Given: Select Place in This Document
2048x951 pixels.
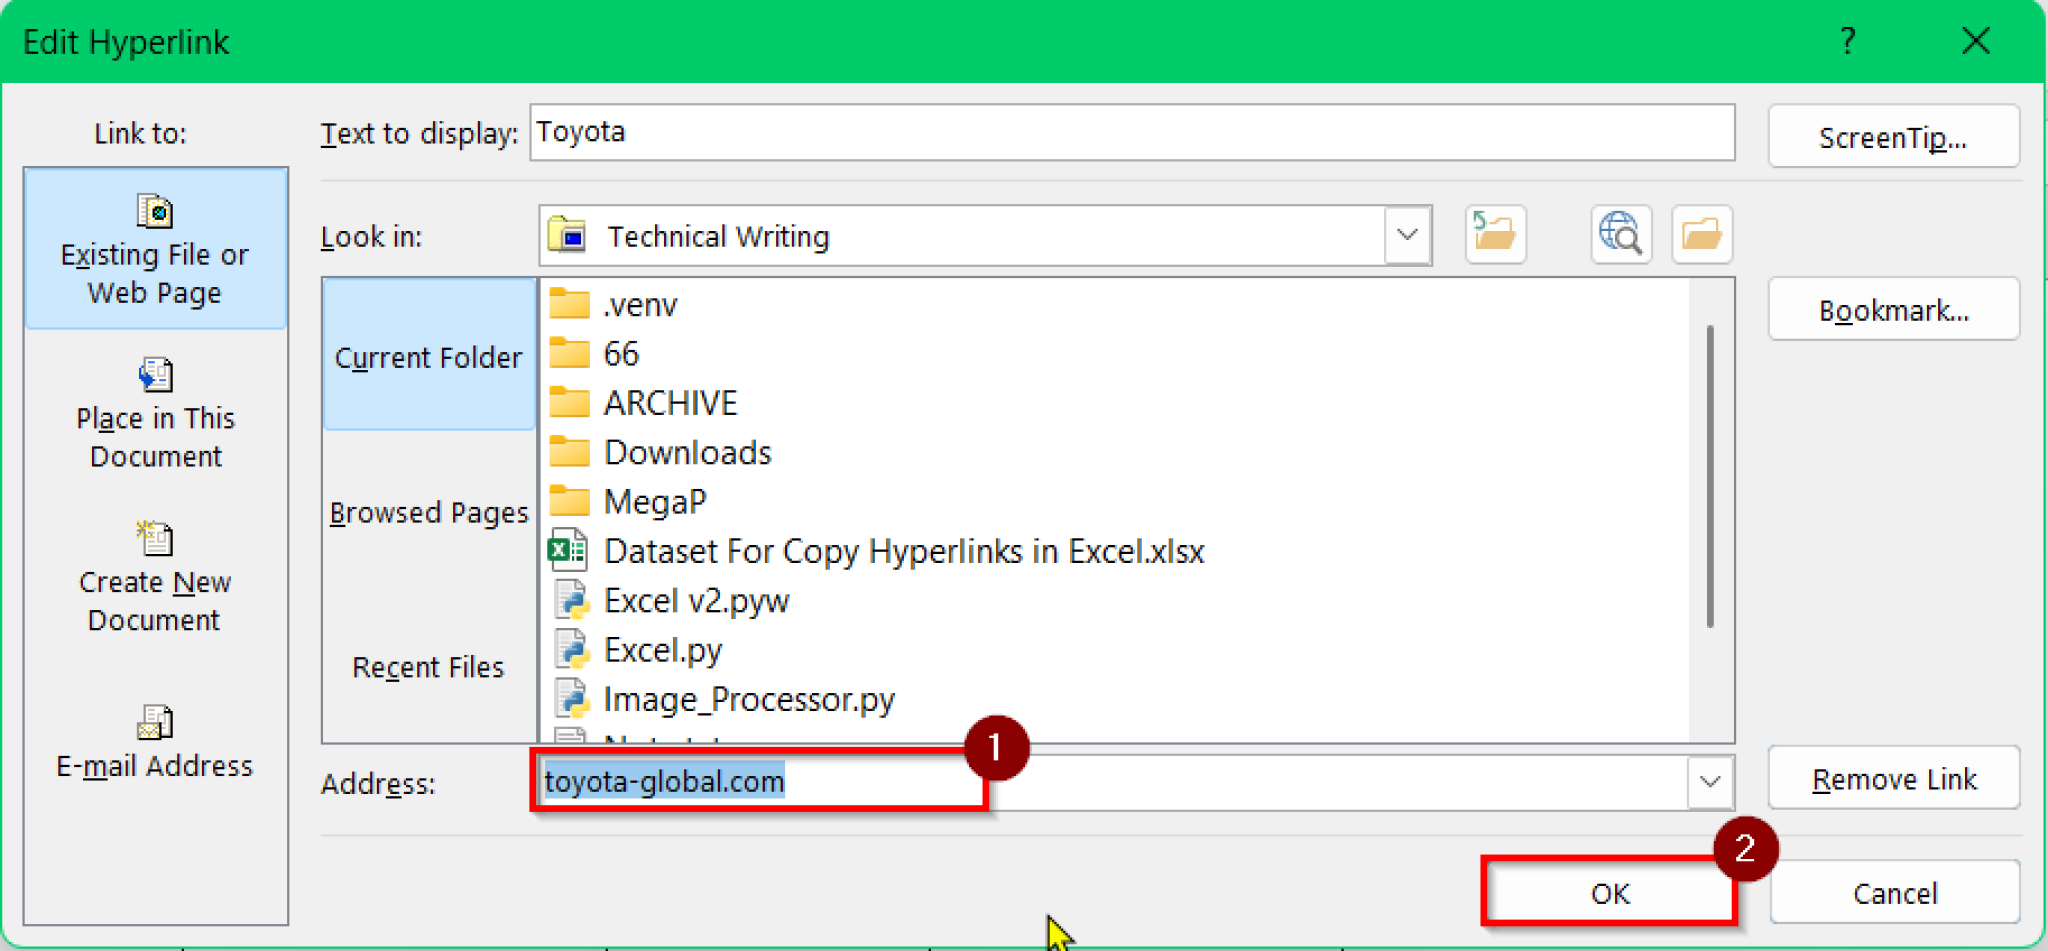Looking at the screenshot, I should (x=154, y=415).
